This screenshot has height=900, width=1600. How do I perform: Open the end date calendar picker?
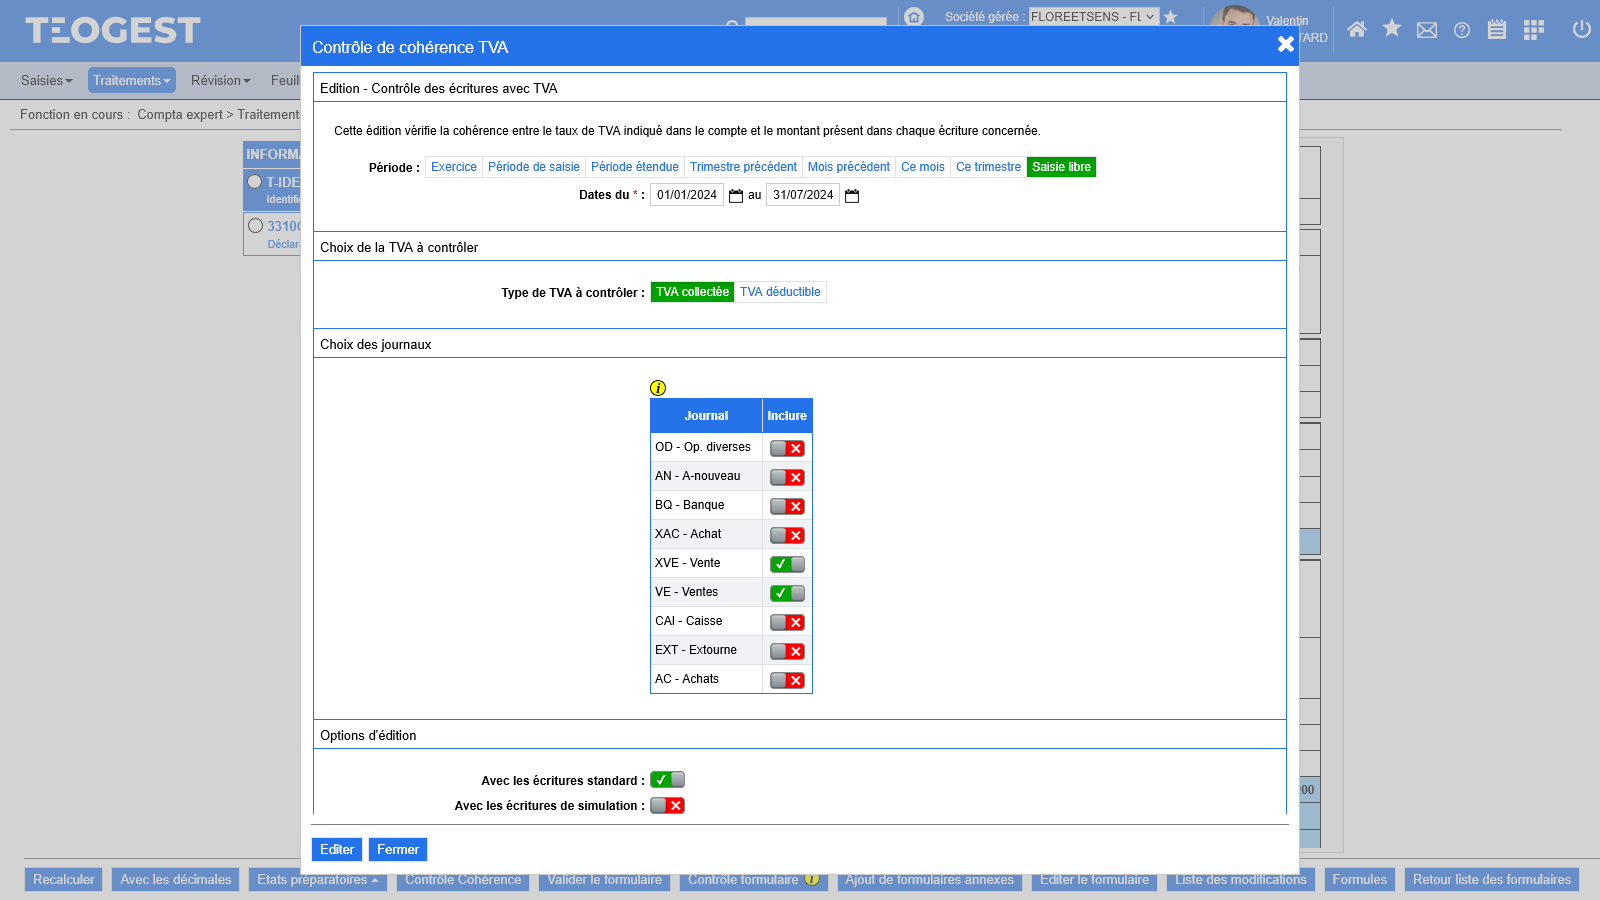[852, 196]
